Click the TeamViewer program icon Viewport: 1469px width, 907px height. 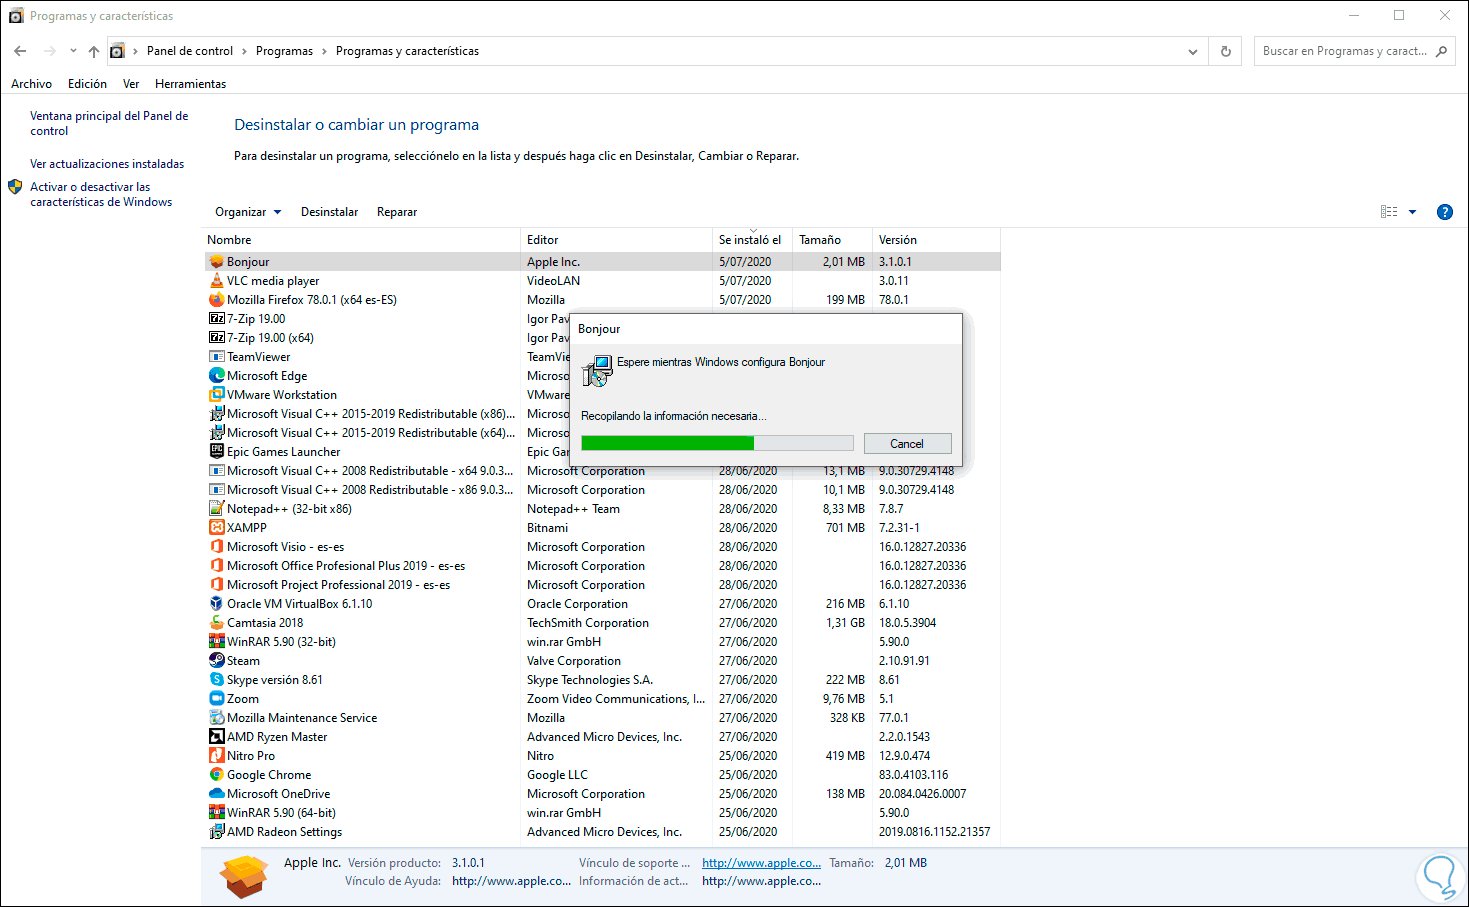click(x=216, y=357)
